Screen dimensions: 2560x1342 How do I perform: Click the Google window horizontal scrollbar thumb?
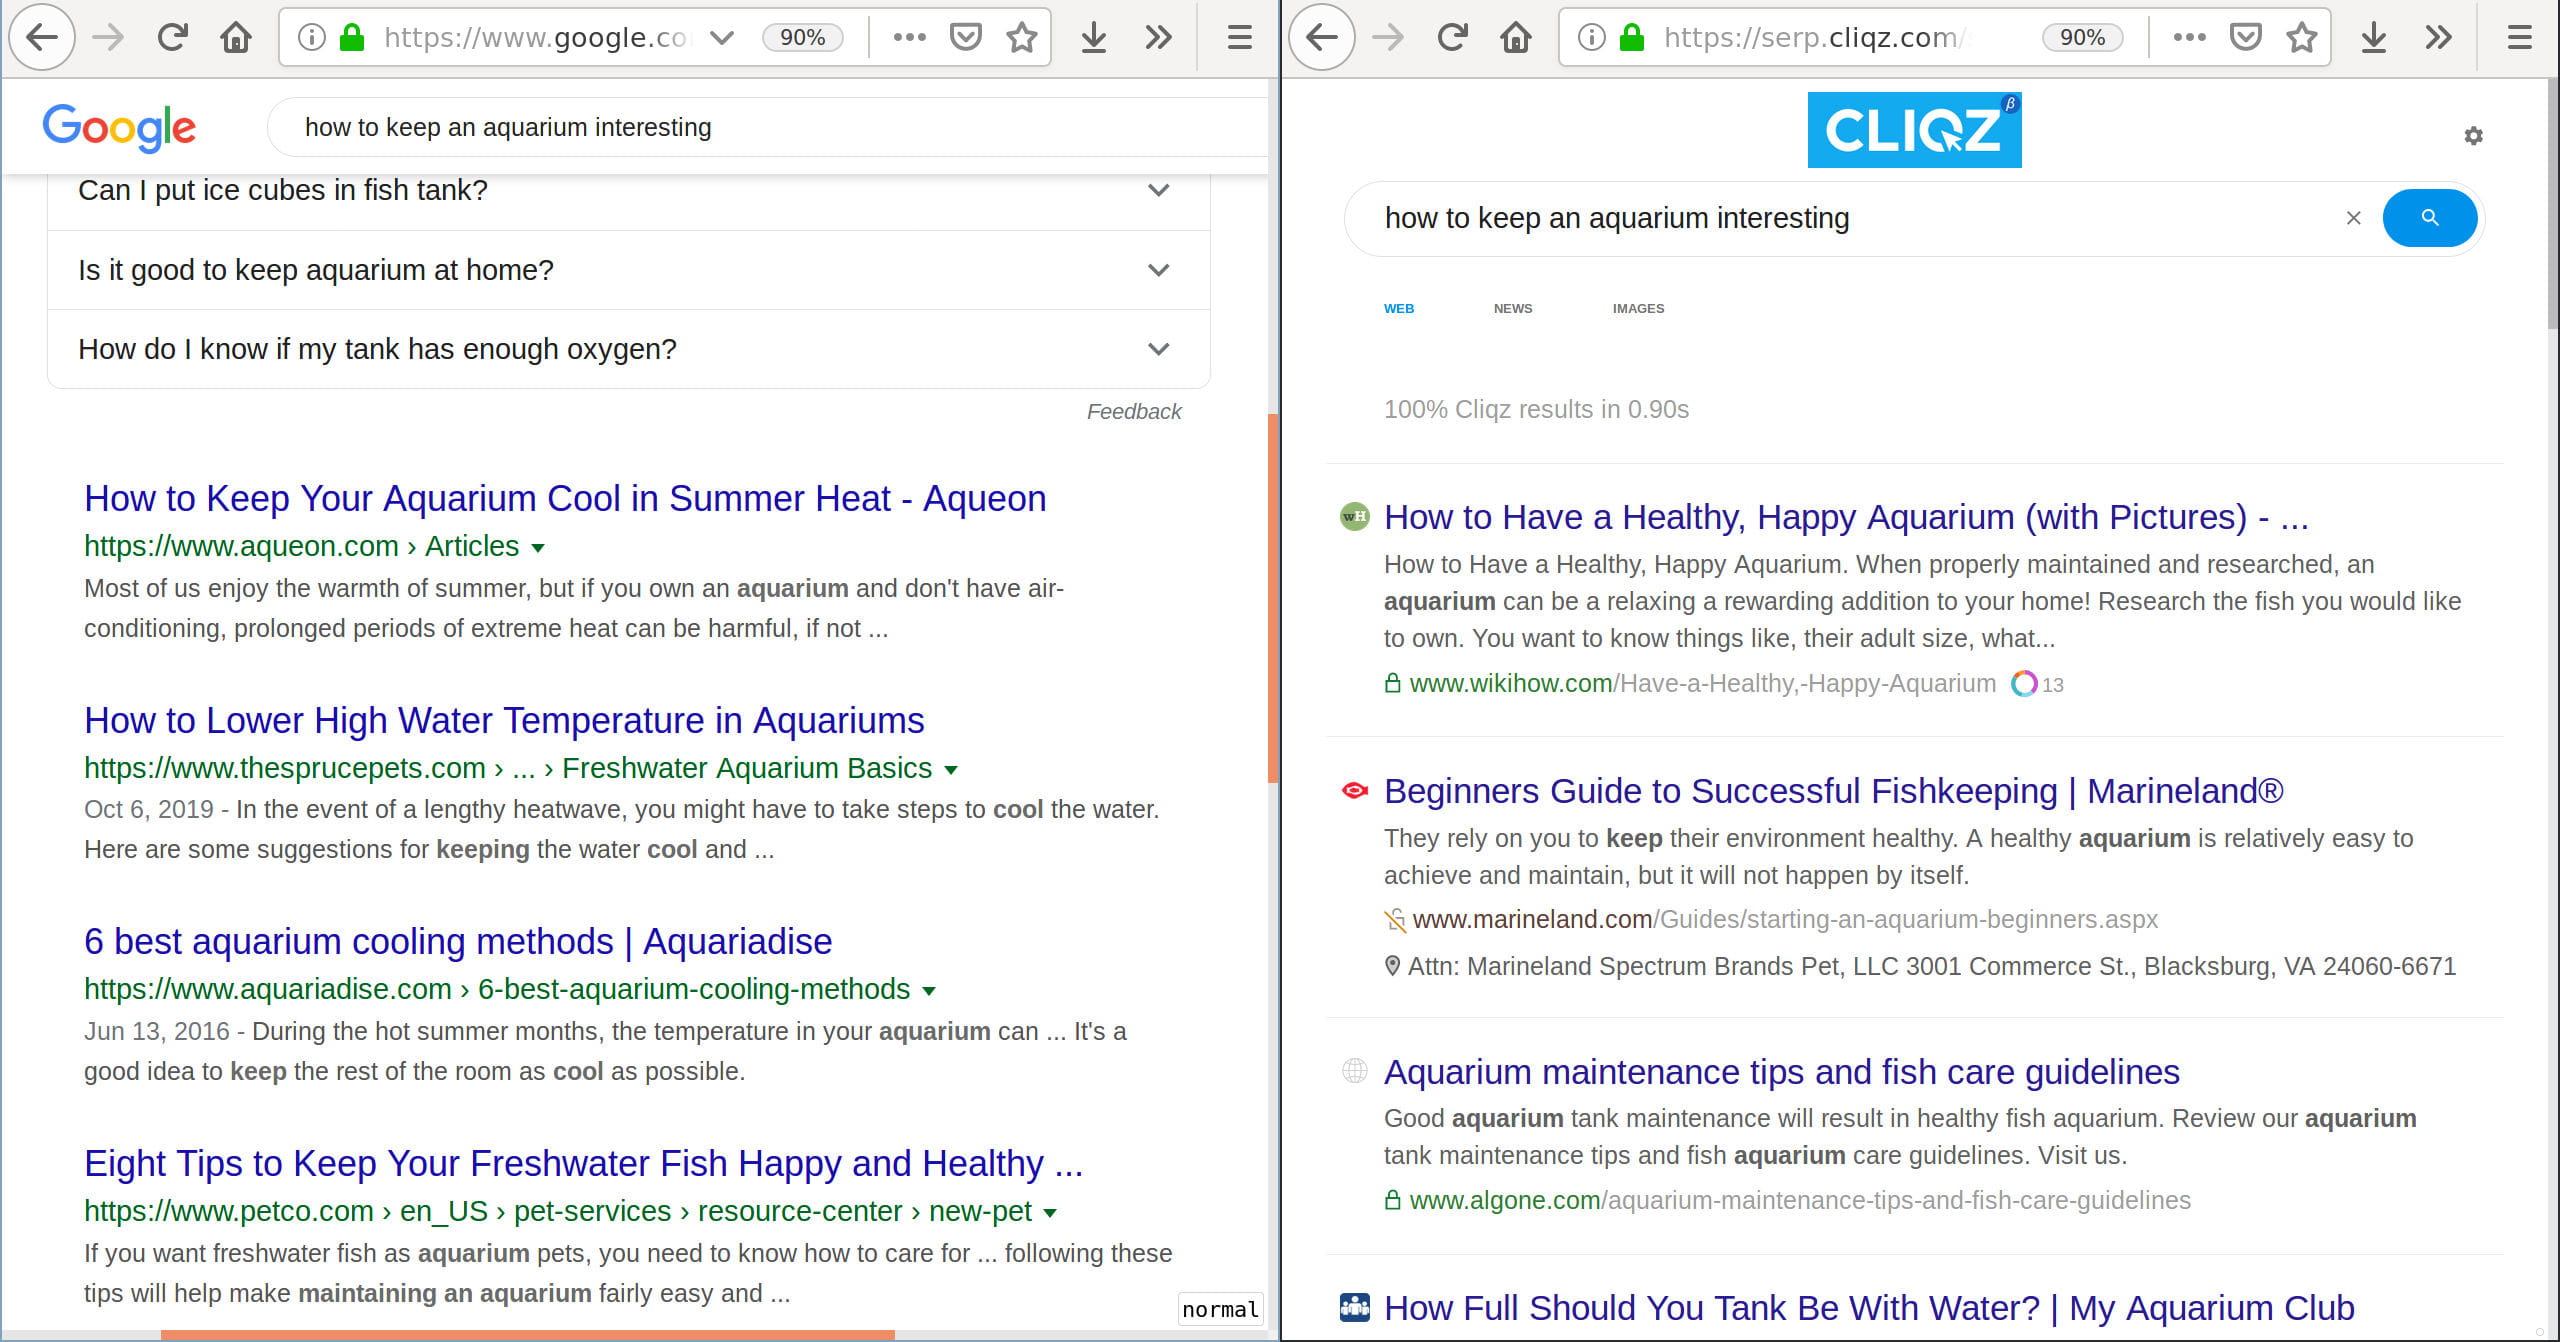(527, 1335)
